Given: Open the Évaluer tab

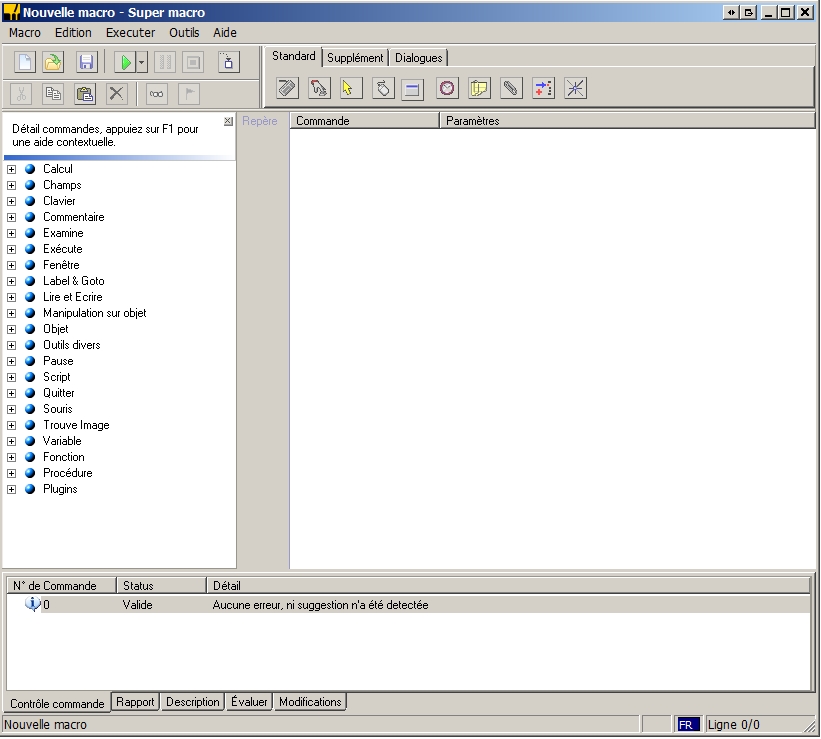Looking at the screenshot, I should [249, 701].
